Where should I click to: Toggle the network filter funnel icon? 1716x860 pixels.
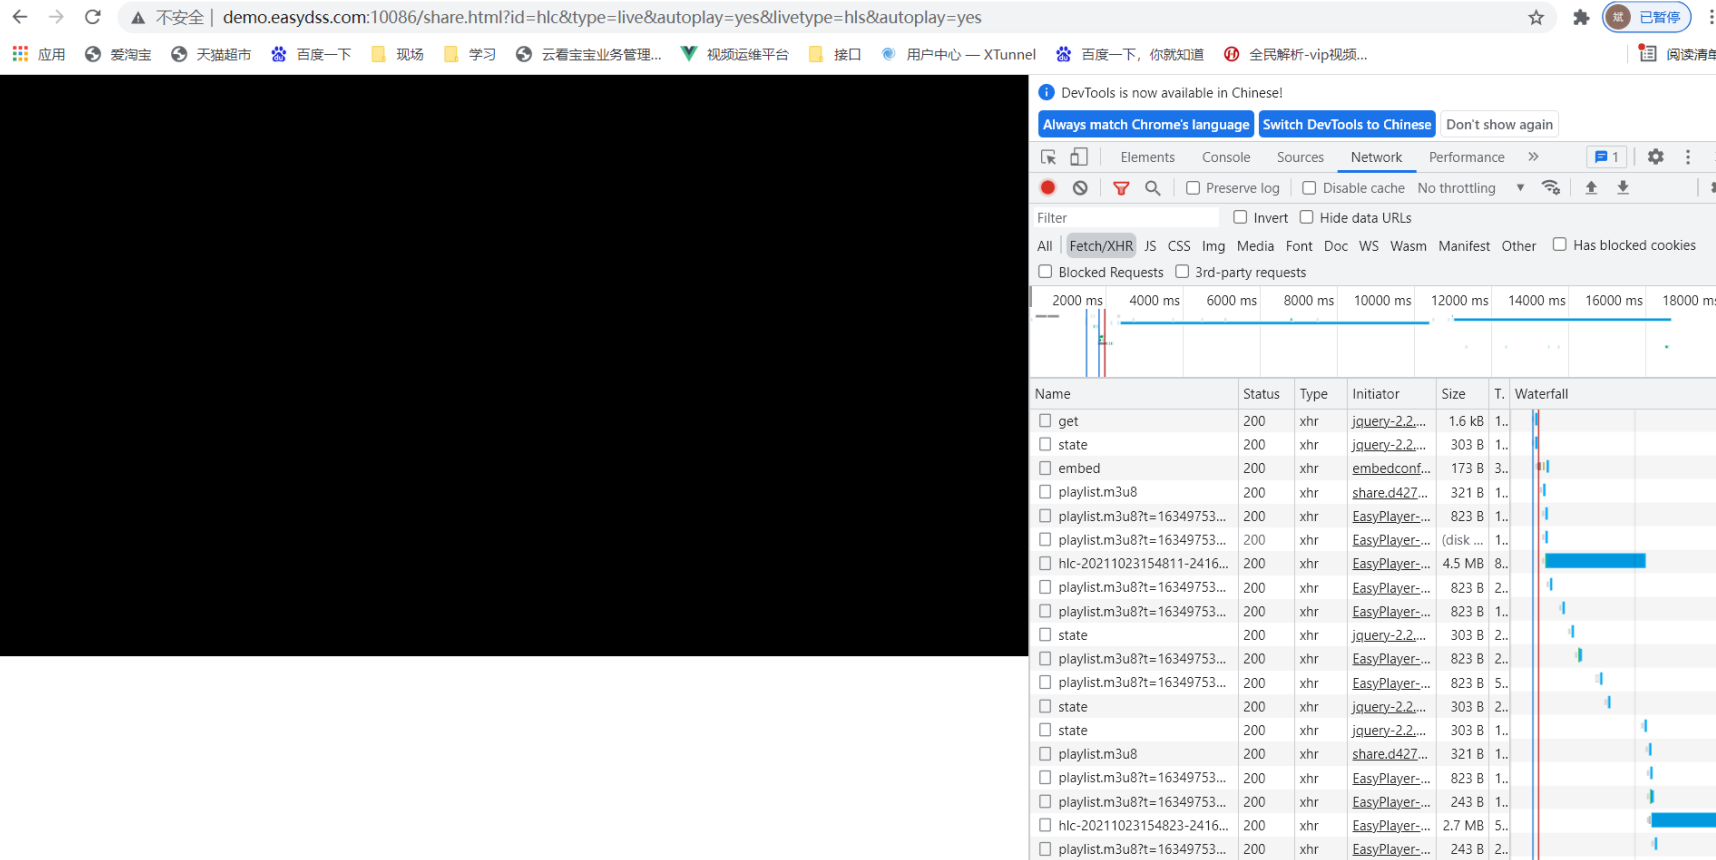[1121, 188]
